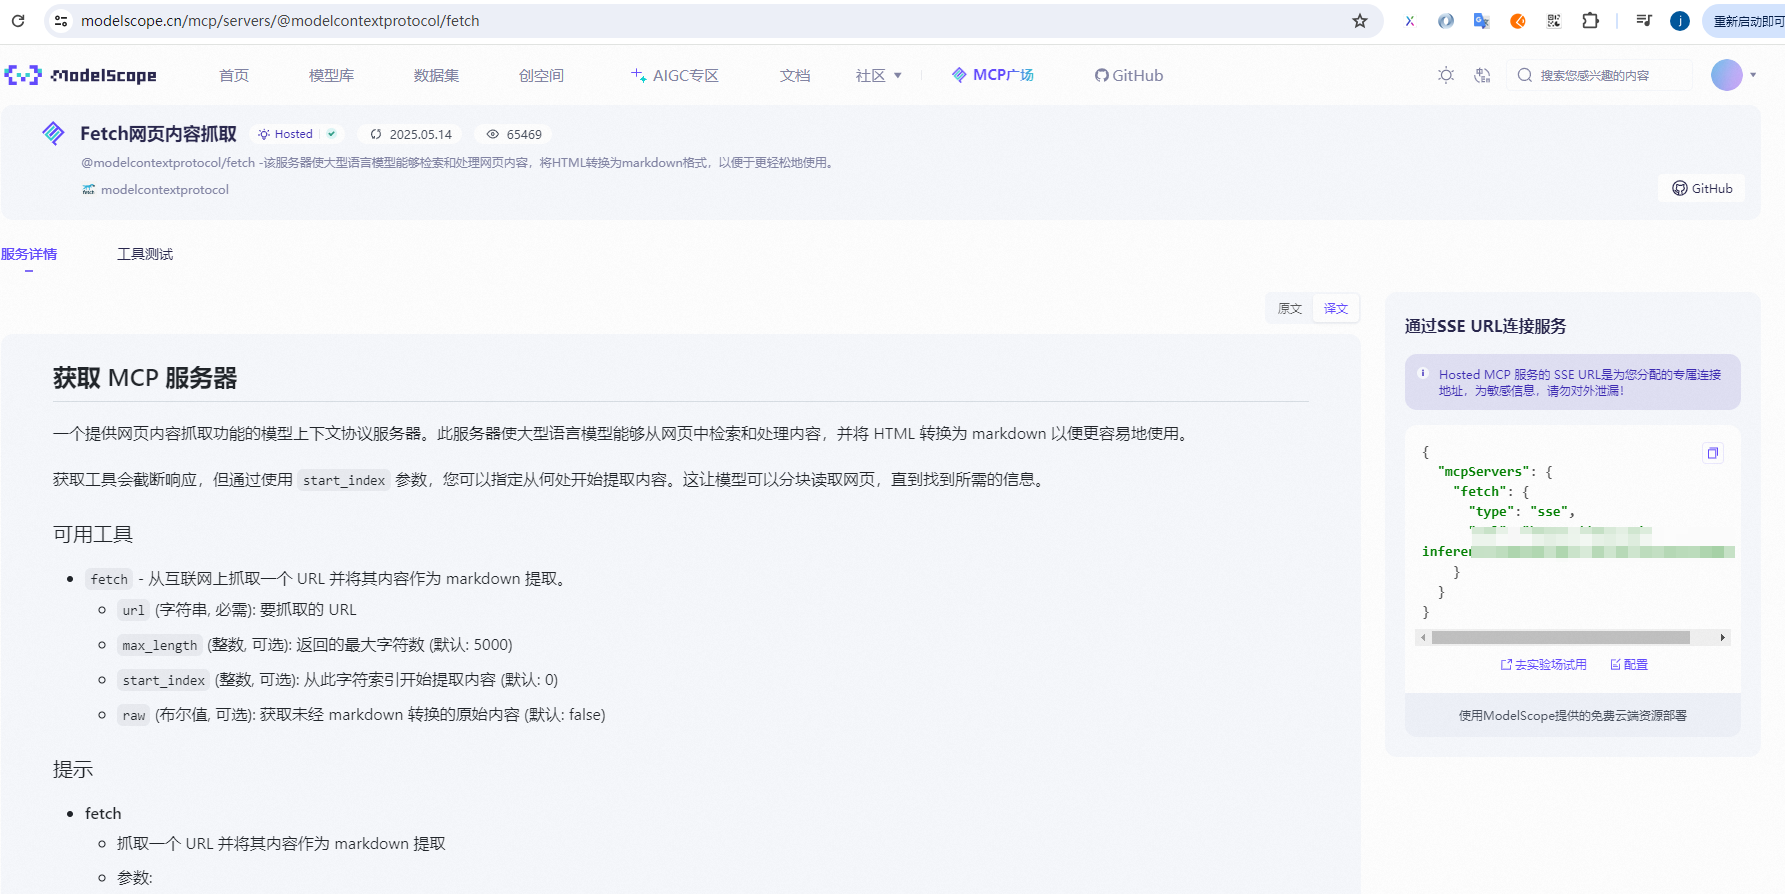Open the ModelScope user avatar
1785x894 pixels.
pos(1727,75)
